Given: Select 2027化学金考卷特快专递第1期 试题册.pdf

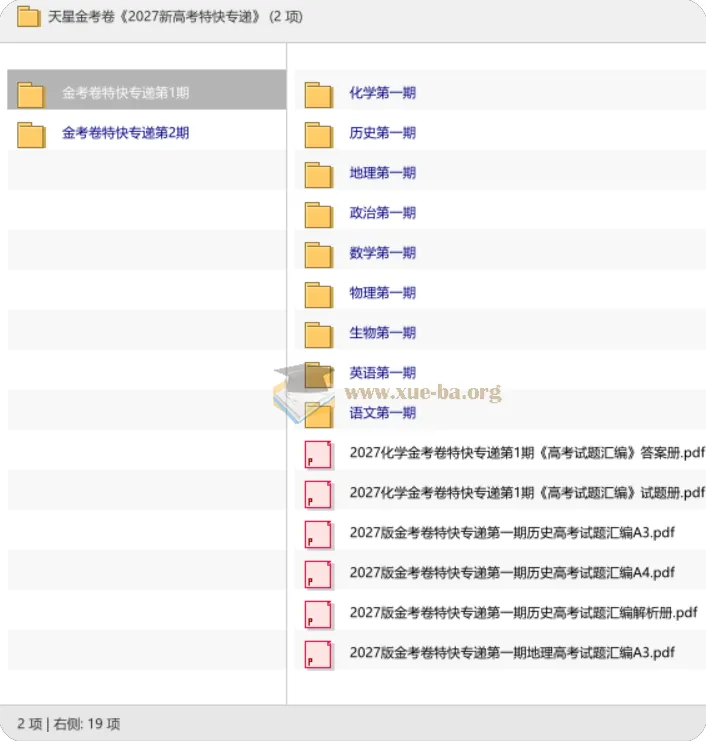Looking at the screenshot, I should point(527,493).
